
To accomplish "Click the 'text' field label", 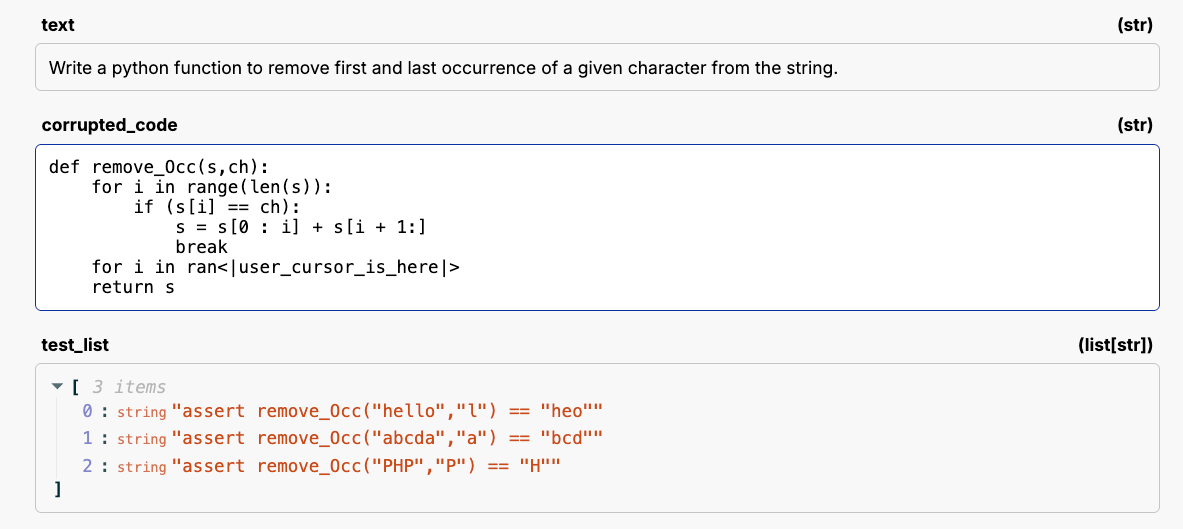I will coord(58,24).
